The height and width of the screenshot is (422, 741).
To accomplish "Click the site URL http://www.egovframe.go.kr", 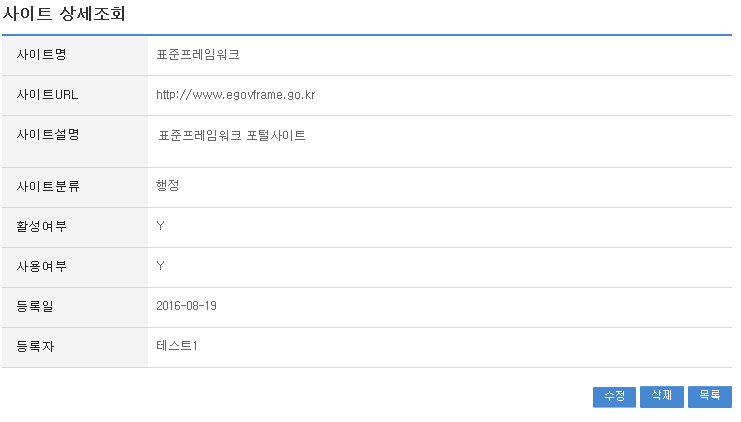I will [x=236, y=96].
